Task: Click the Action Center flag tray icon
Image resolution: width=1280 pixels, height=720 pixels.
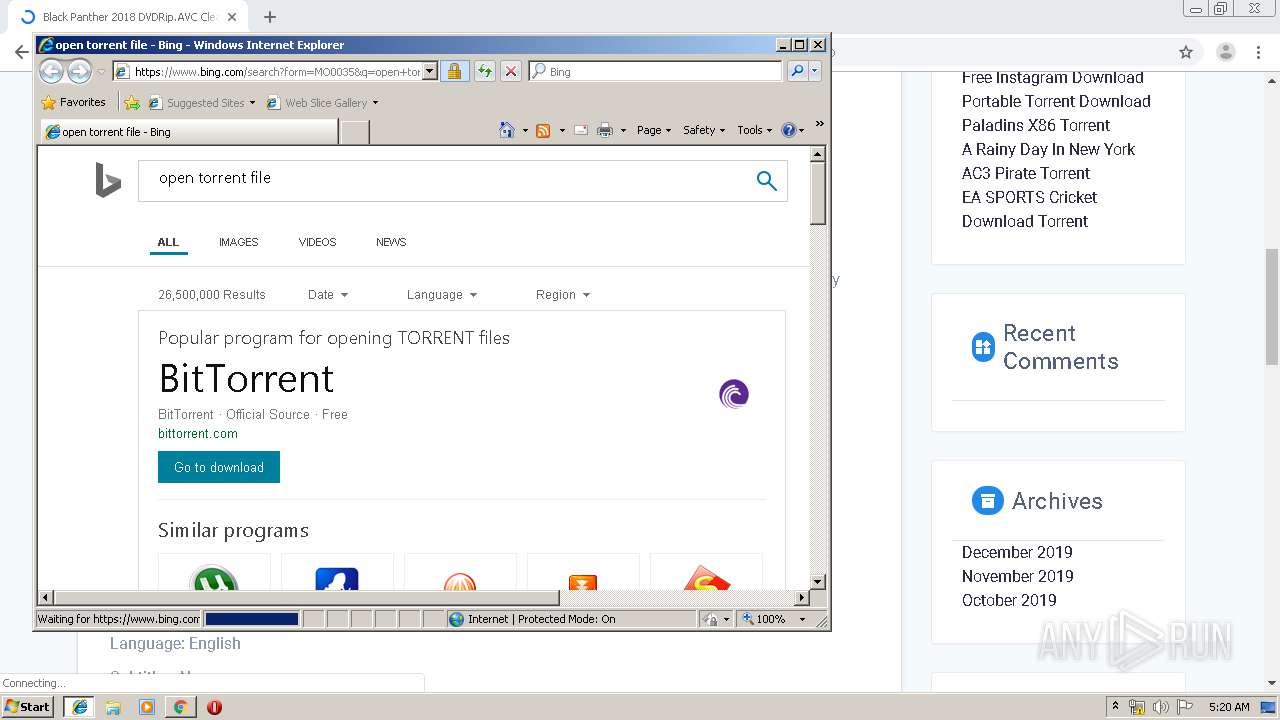Action: click(x=1185, y=707)
